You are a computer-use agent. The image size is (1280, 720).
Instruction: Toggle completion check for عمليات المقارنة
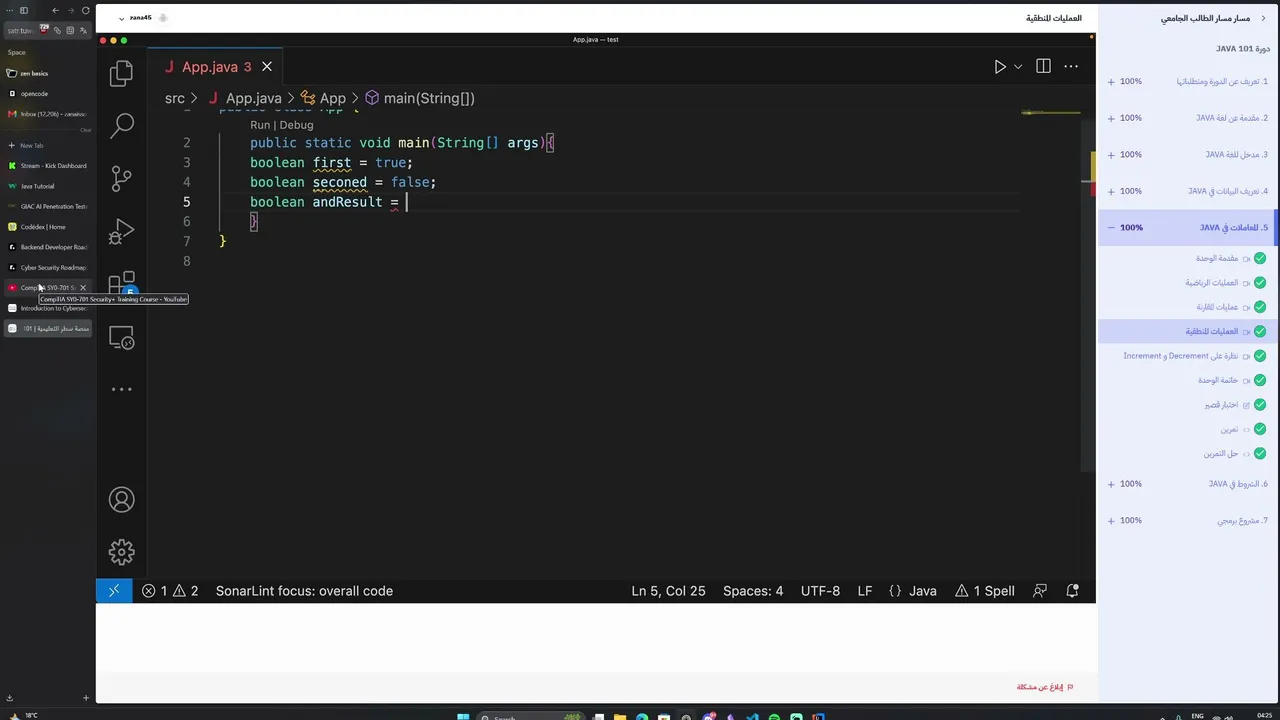point(1260,307)
